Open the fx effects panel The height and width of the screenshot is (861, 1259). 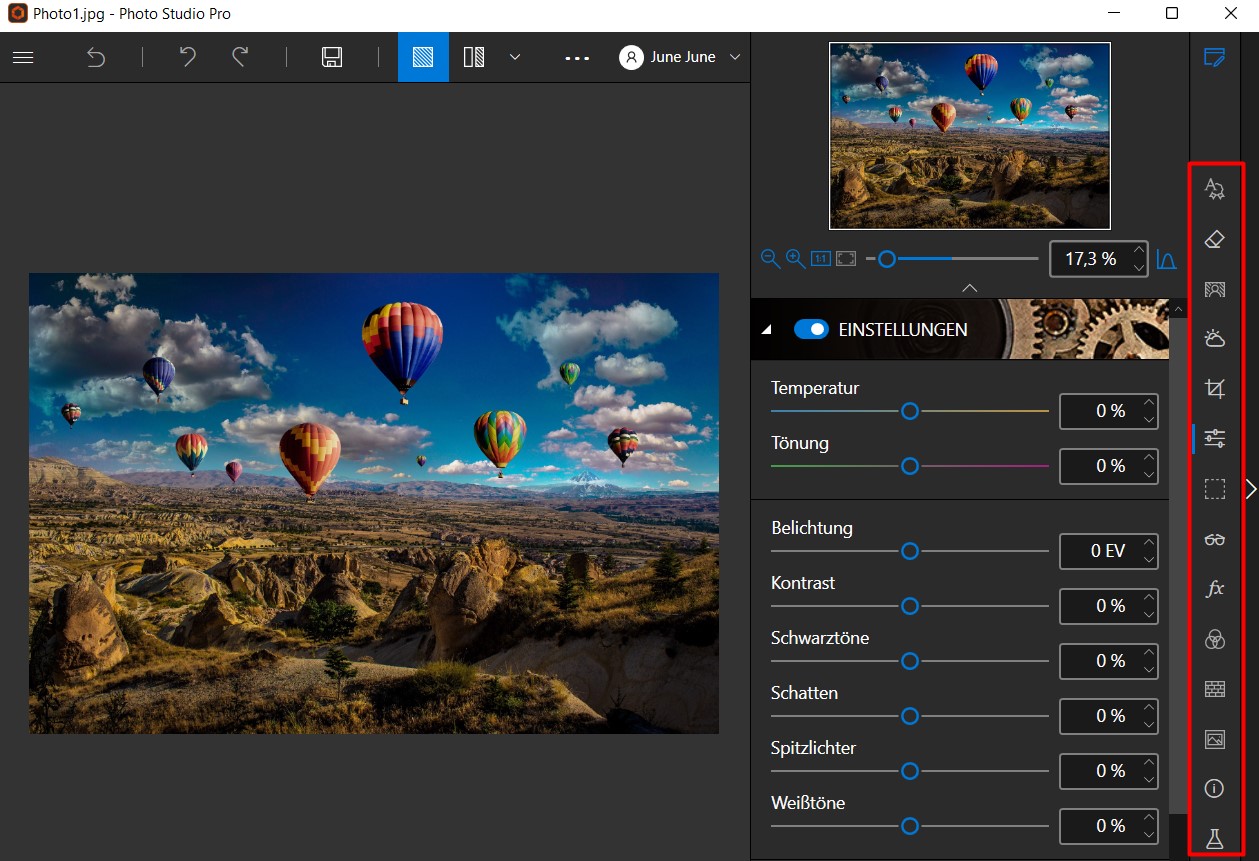click(1215, 589)
